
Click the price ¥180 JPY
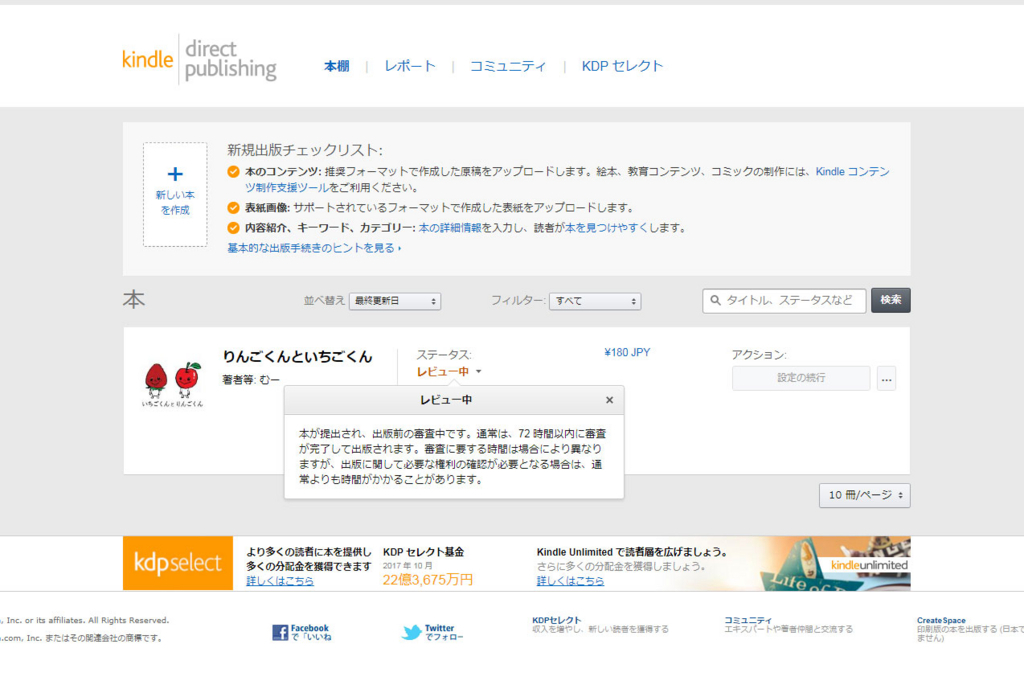pyautogui.click(x=627, y=353)
